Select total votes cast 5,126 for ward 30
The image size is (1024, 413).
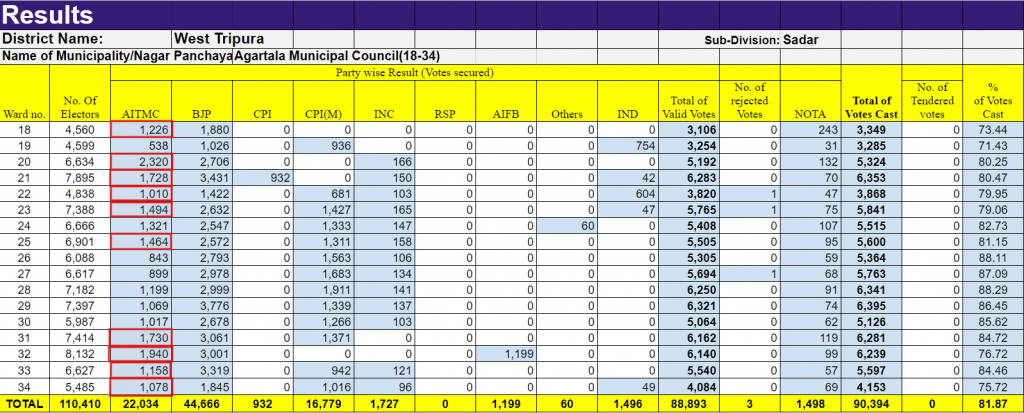pyautogui.click(x=871, y=321)
